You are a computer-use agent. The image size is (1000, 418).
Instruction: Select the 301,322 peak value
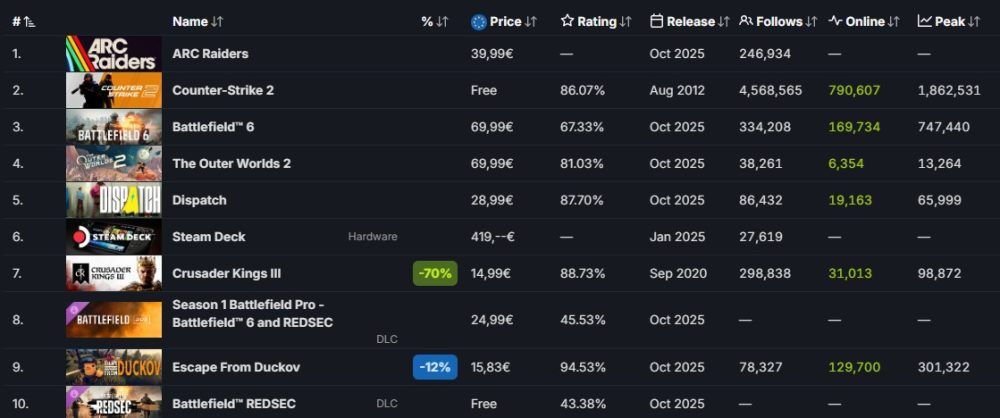pyautogui.click(x=944, y=367)
